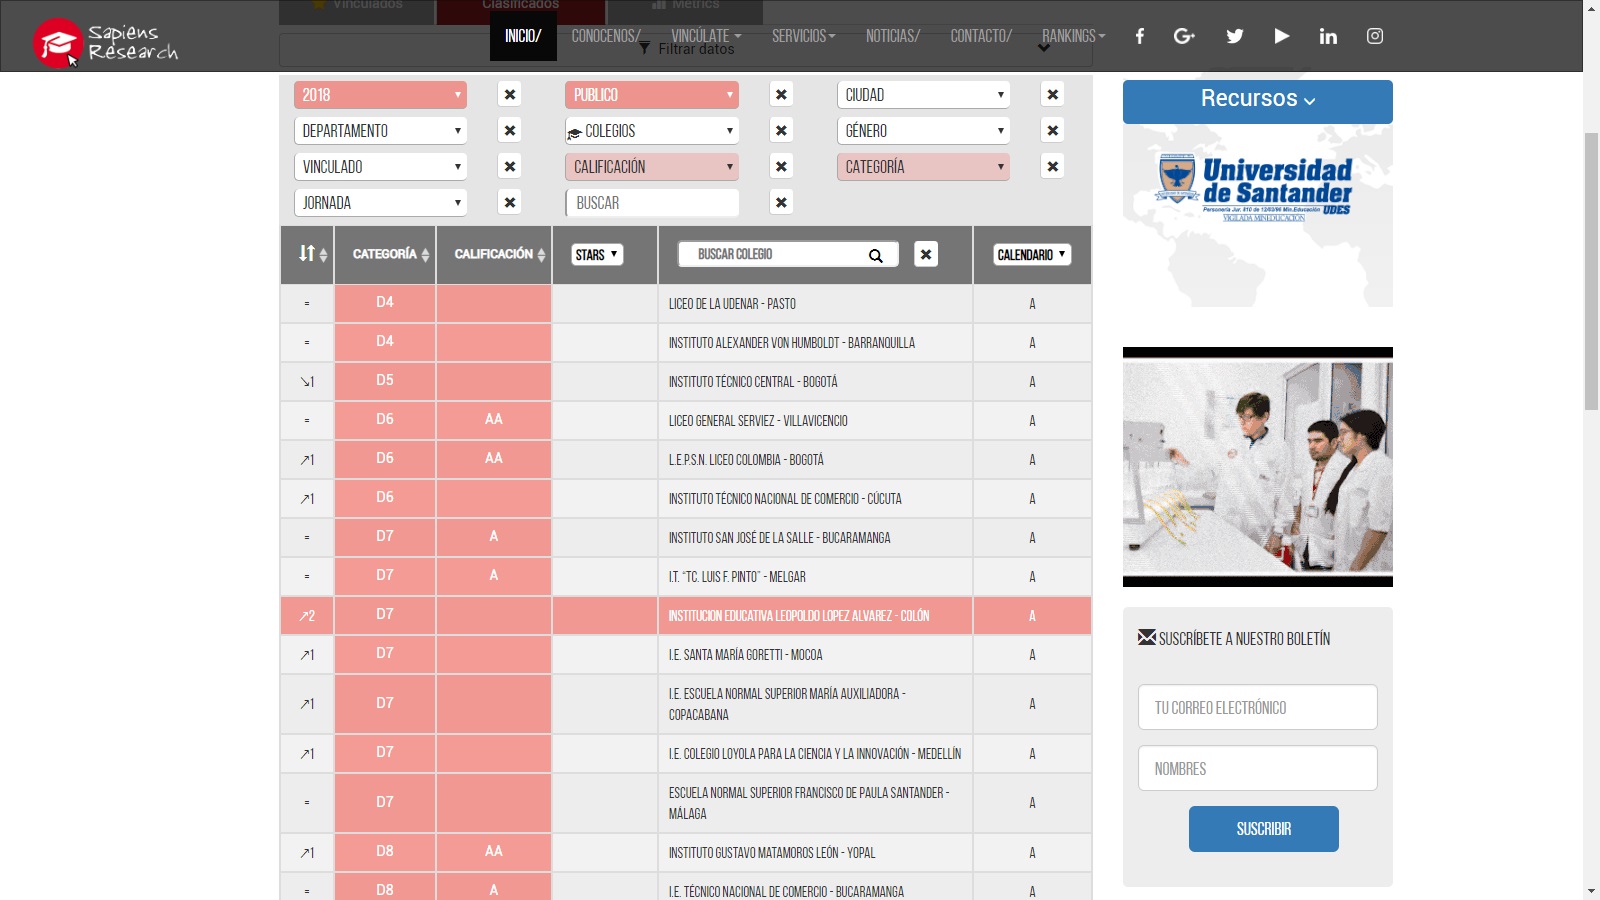1600x900 pixels.
Task: Select INSTITUCION EDUCATIVA LEOPOLDO LOPEZ ALVAREZ row
Action: point(686,616)
